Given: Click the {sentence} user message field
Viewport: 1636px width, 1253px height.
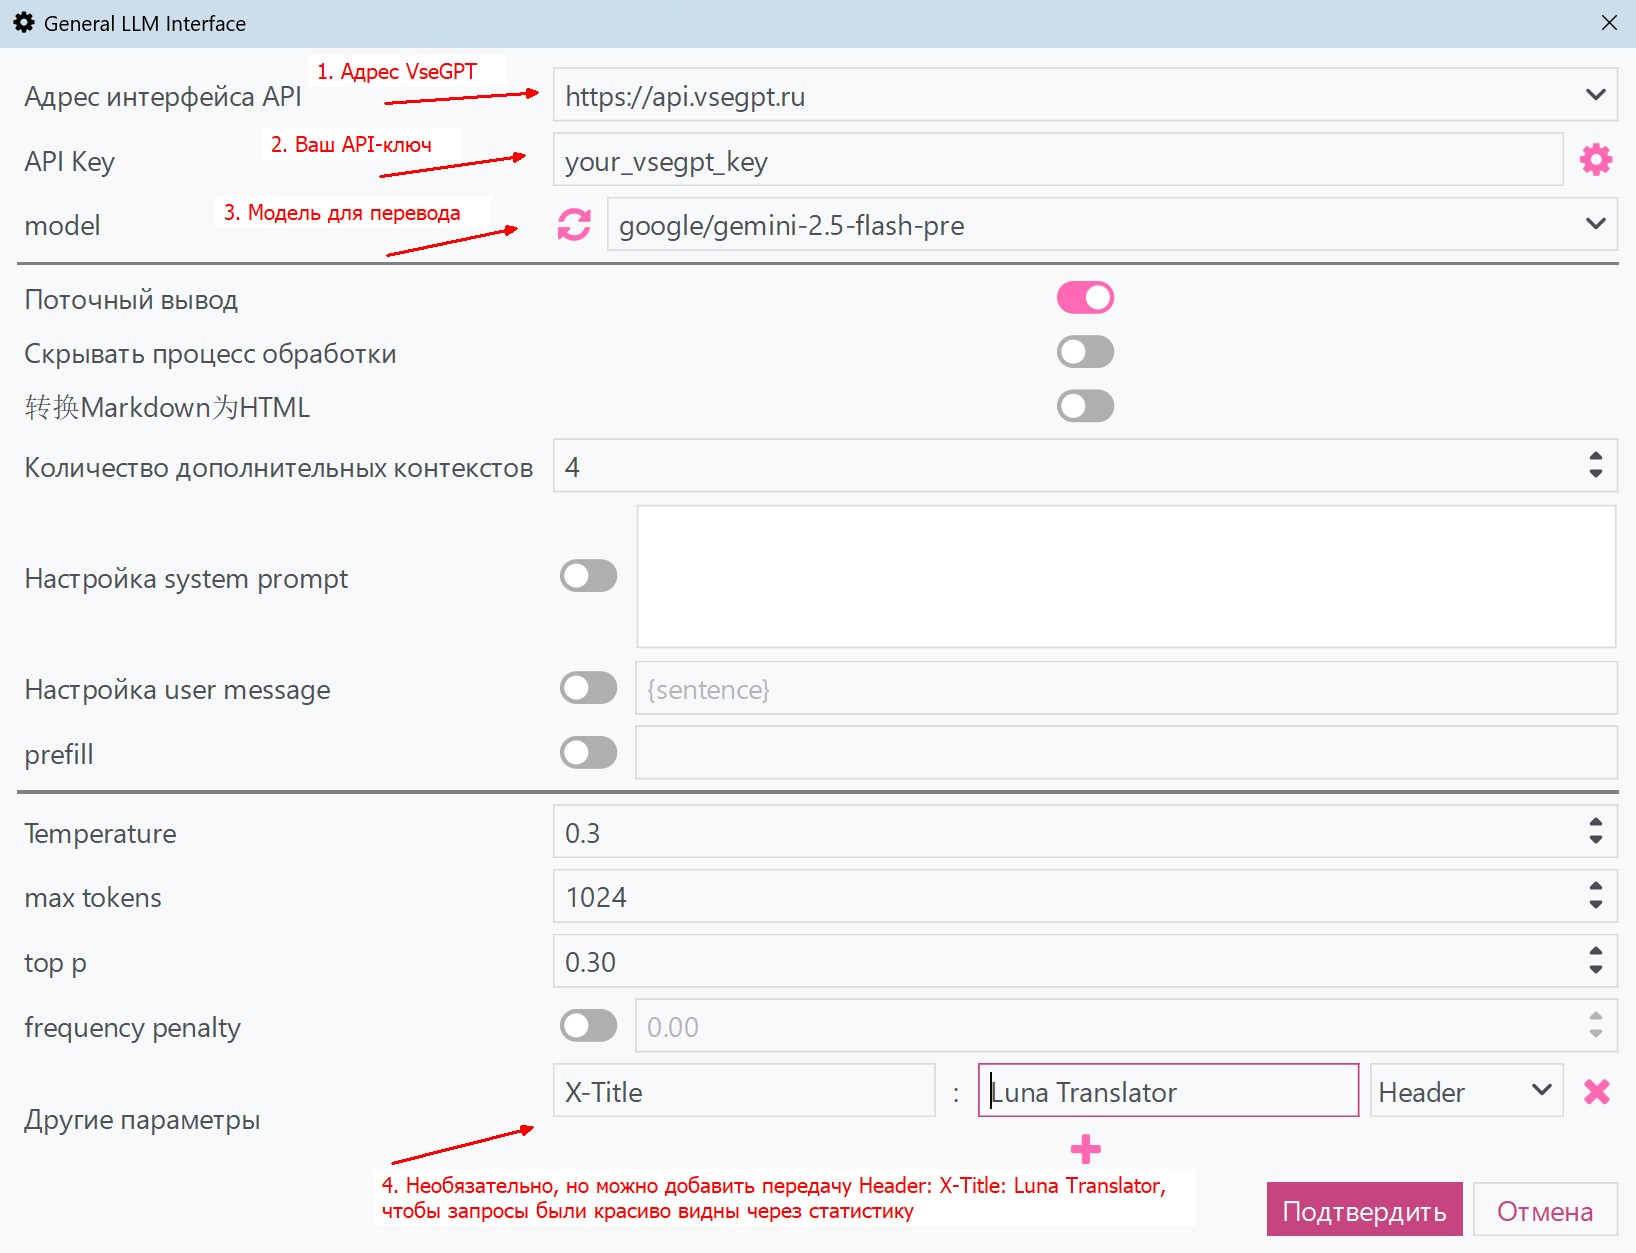Looking at the screenshot, I should click(1126, 689).
